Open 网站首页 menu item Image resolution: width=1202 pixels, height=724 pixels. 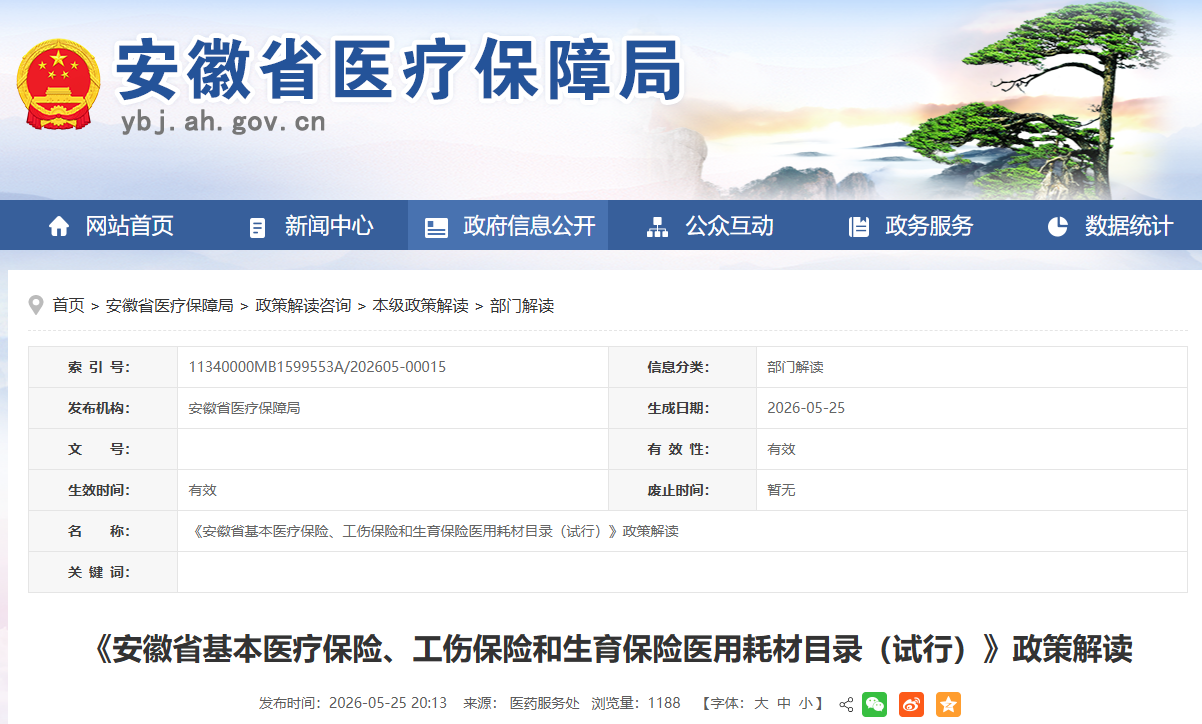130,226
